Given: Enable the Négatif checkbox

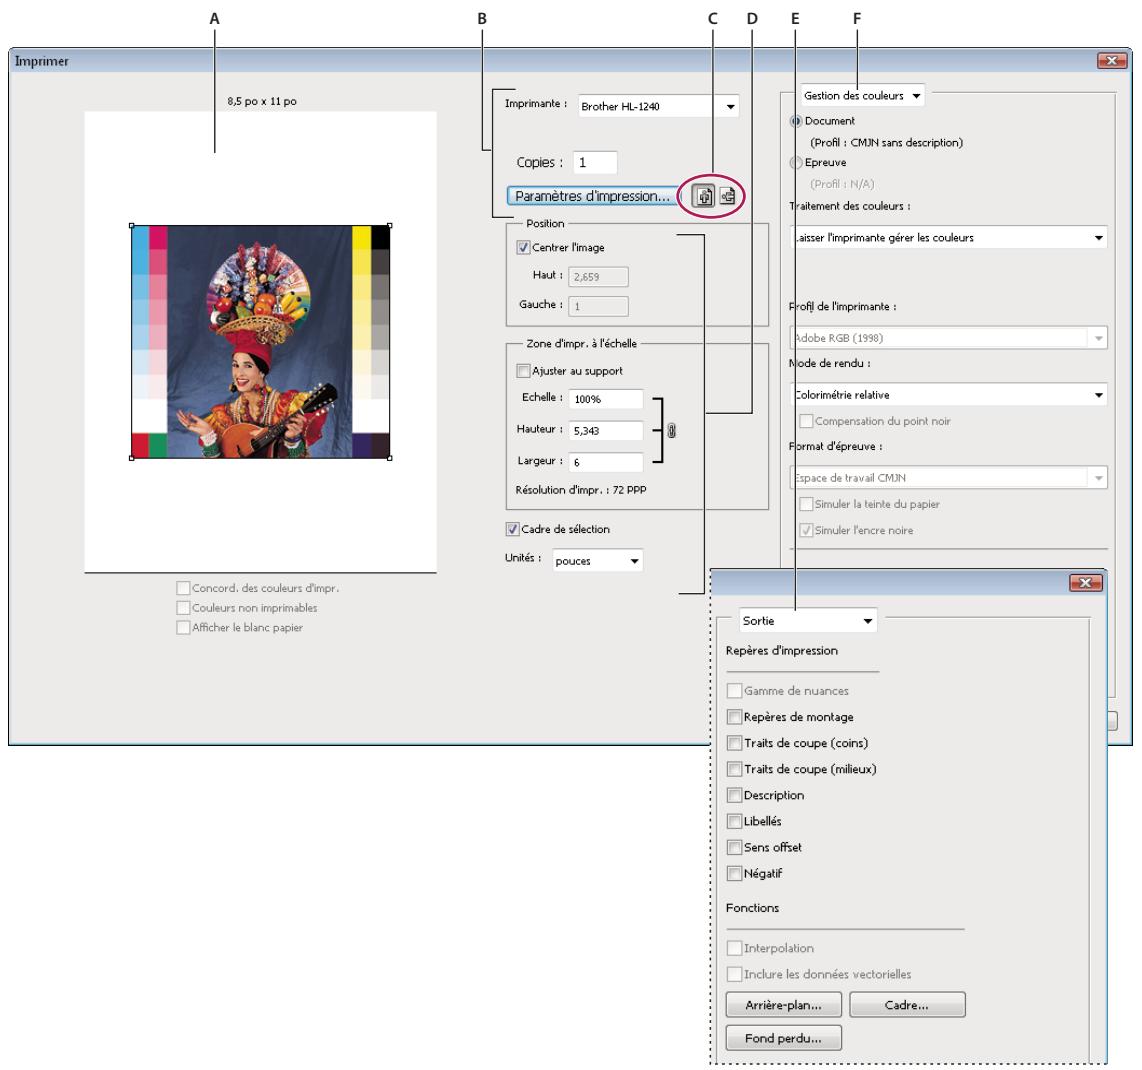Looking at the screenshot, I should [734, 873].
